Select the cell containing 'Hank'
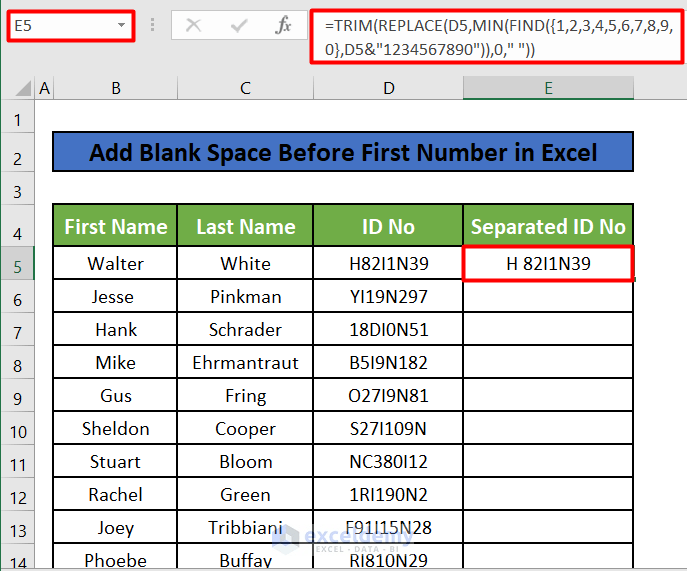 click(115, 329)
